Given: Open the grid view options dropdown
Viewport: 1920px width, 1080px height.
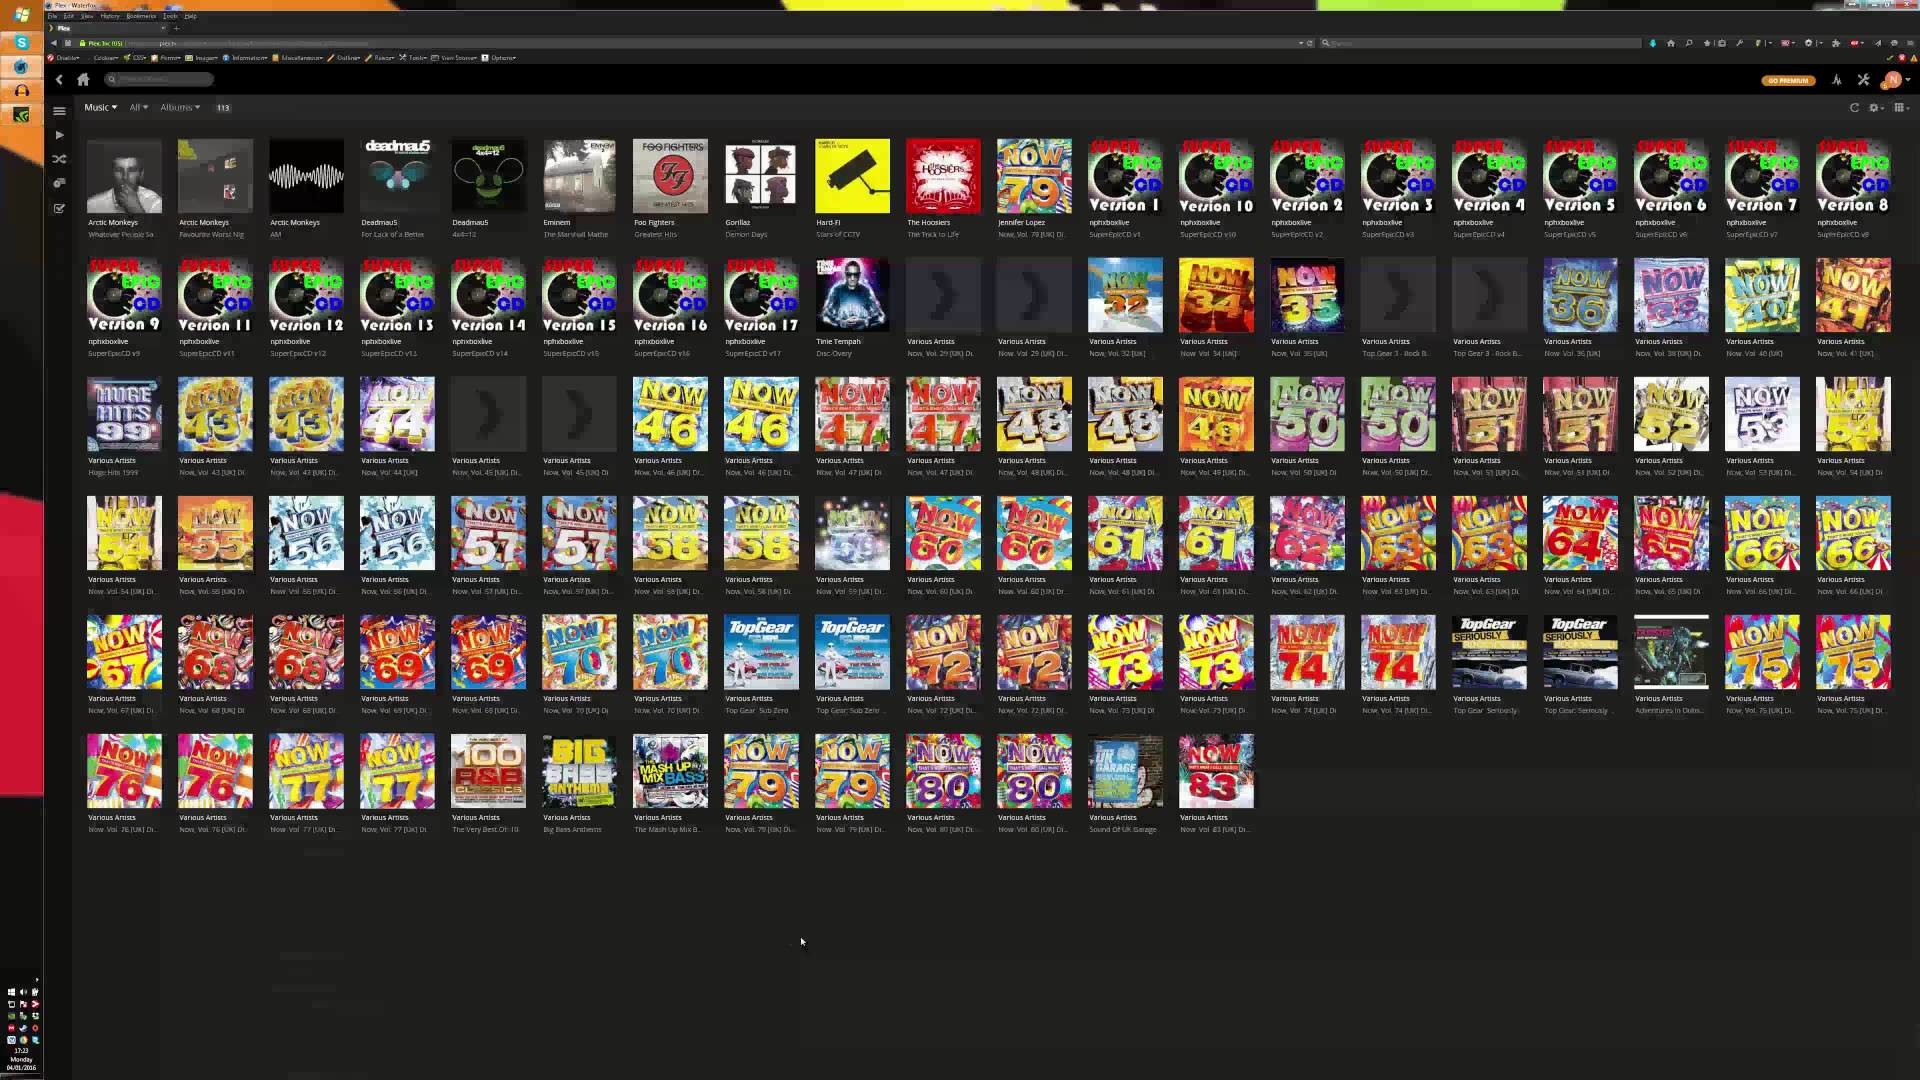Looking at the screenshot, I should point(1901,107).
